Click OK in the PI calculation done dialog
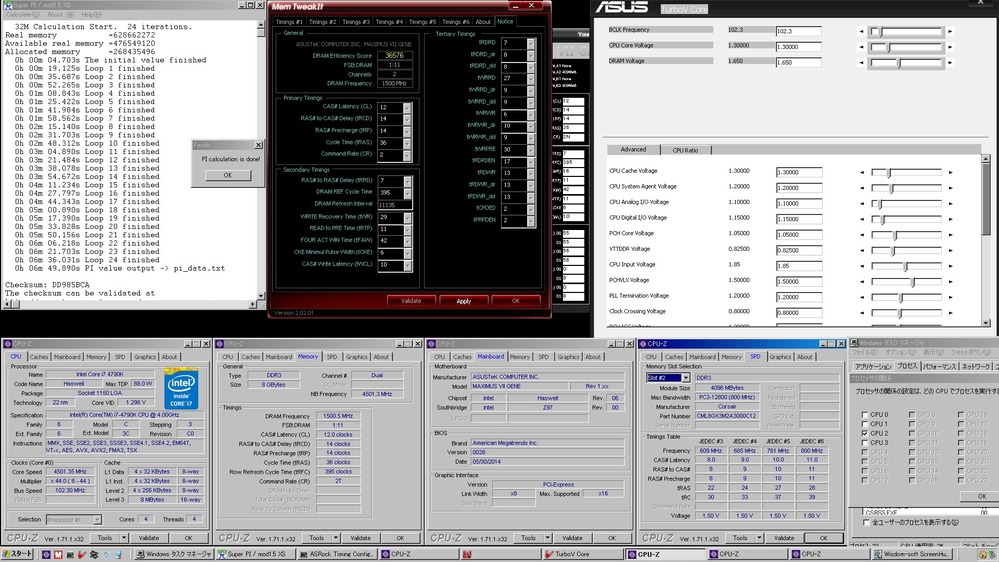 227,175
